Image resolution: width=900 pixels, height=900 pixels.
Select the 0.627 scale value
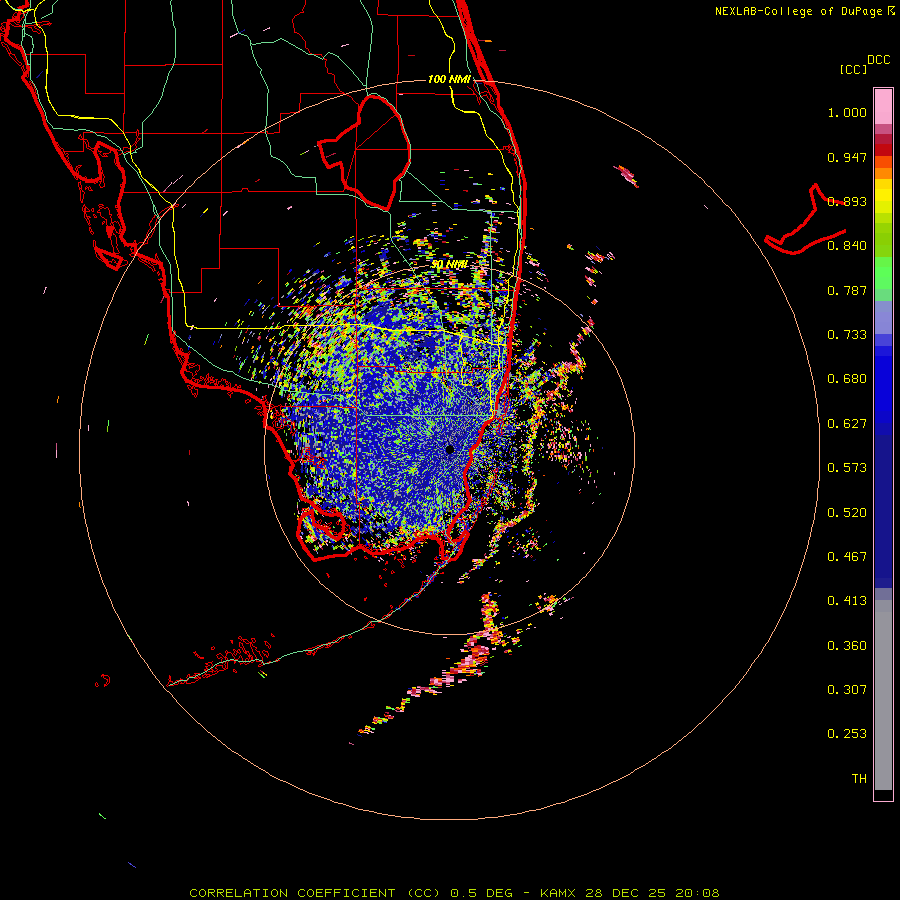coord(847,424)
